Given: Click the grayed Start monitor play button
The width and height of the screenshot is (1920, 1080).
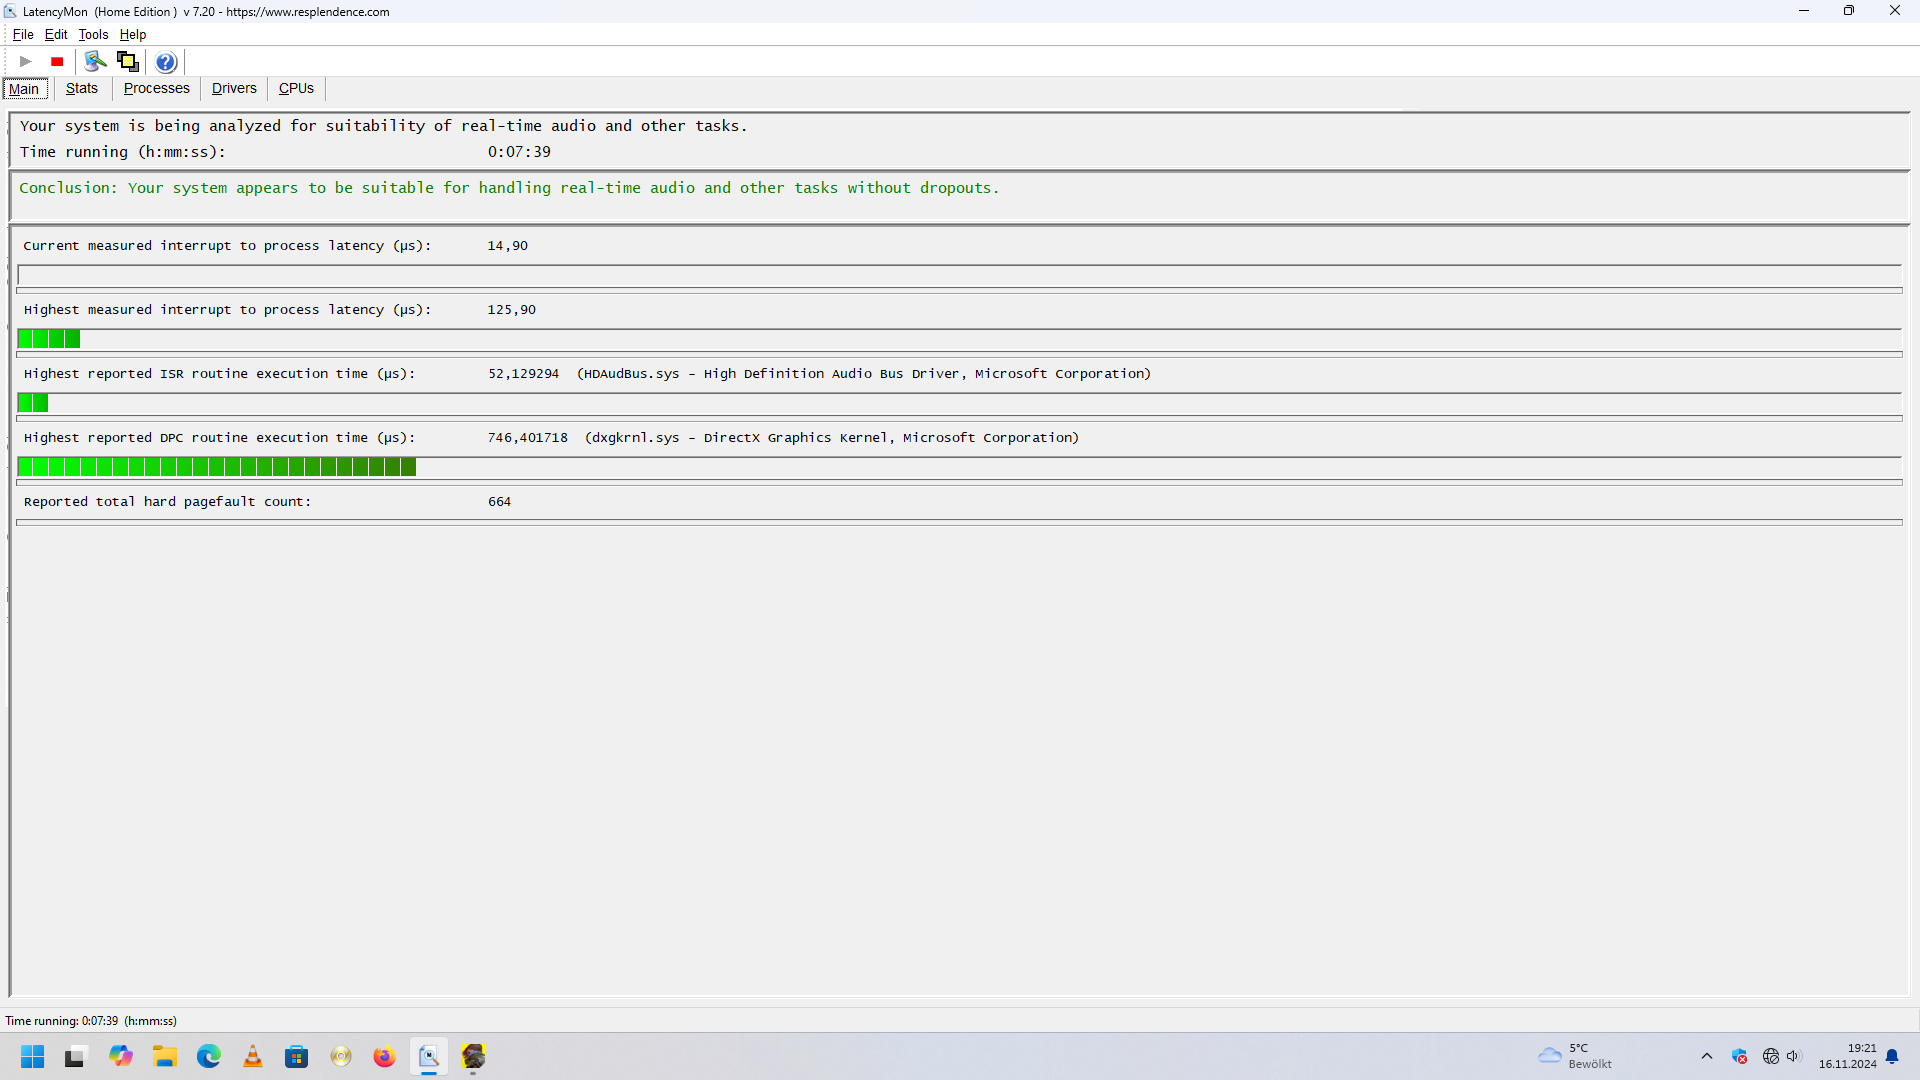Looking at the screenshot, I should (x=26, y=62).
